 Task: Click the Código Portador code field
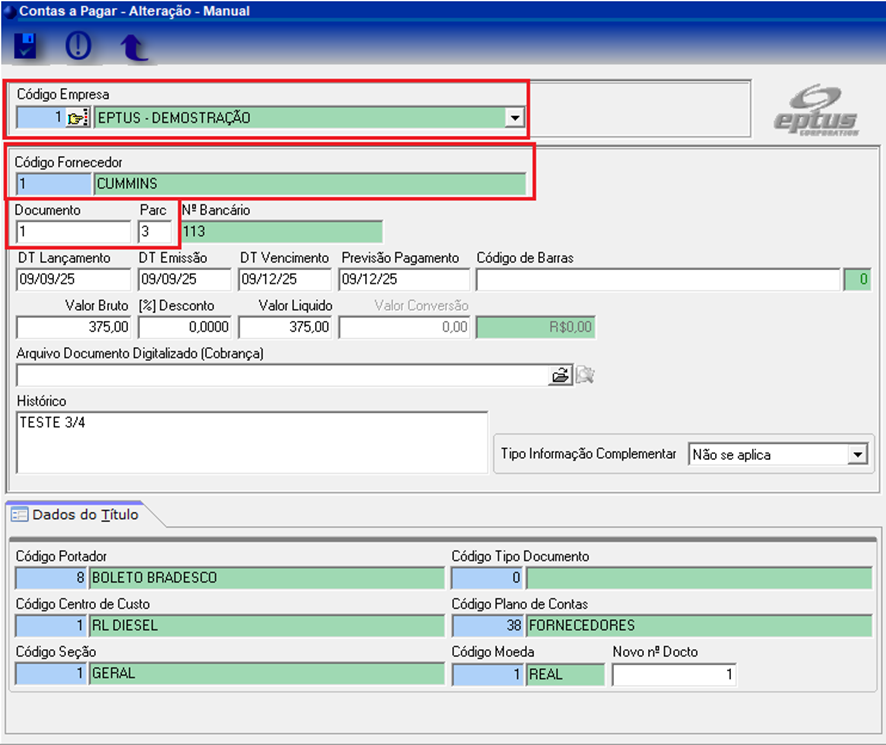pyautogui.click(x=51, y=577)
